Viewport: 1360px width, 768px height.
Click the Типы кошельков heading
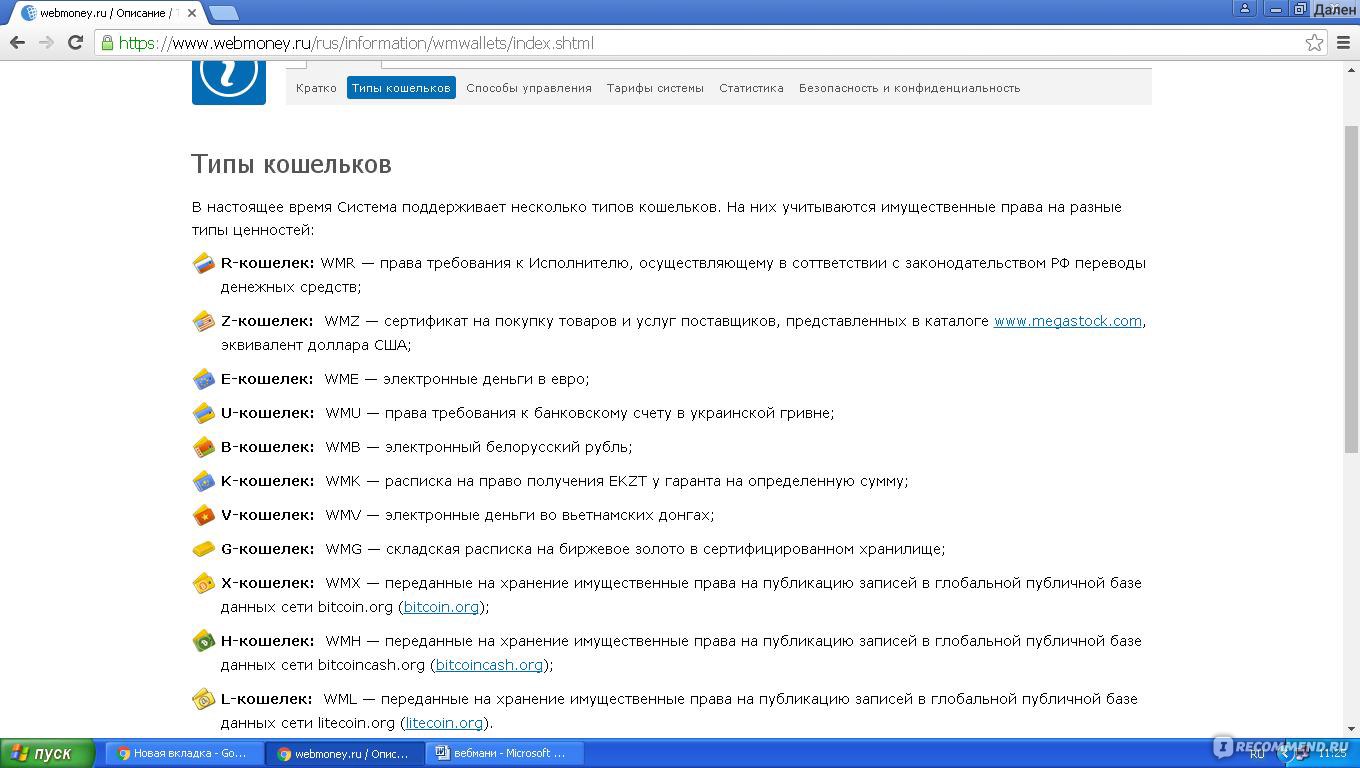291,164
